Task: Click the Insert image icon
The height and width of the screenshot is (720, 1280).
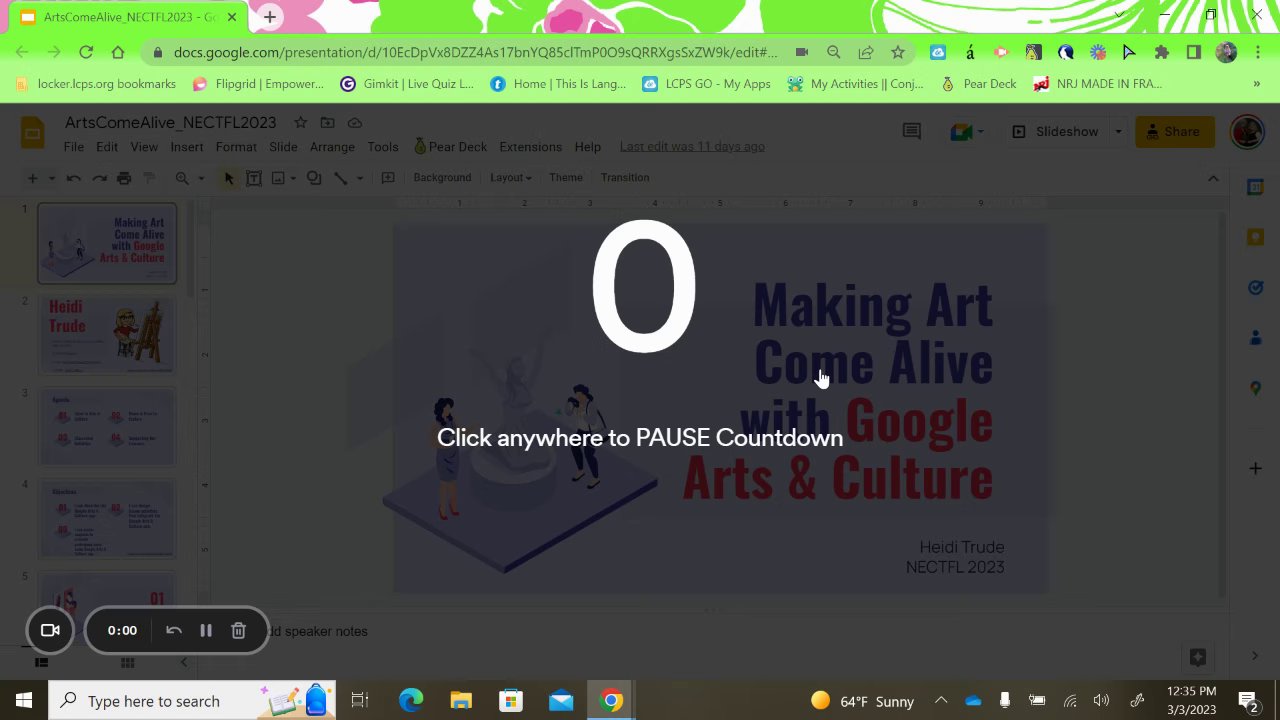Action: point(278,178)
